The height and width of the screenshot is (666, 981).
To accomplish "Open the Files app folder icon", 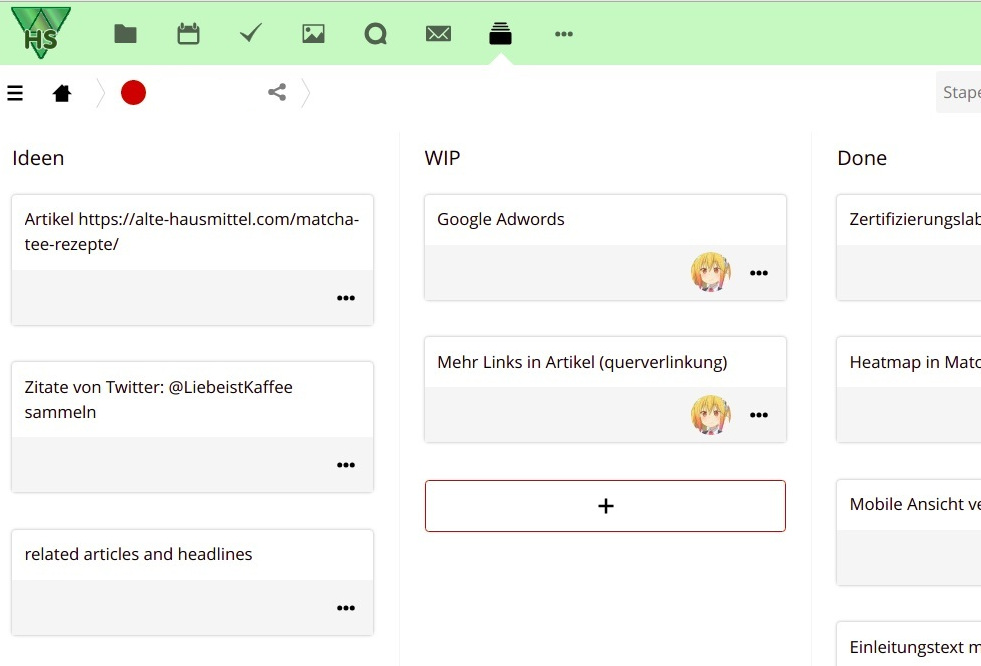I will click(x=125, y=34).
